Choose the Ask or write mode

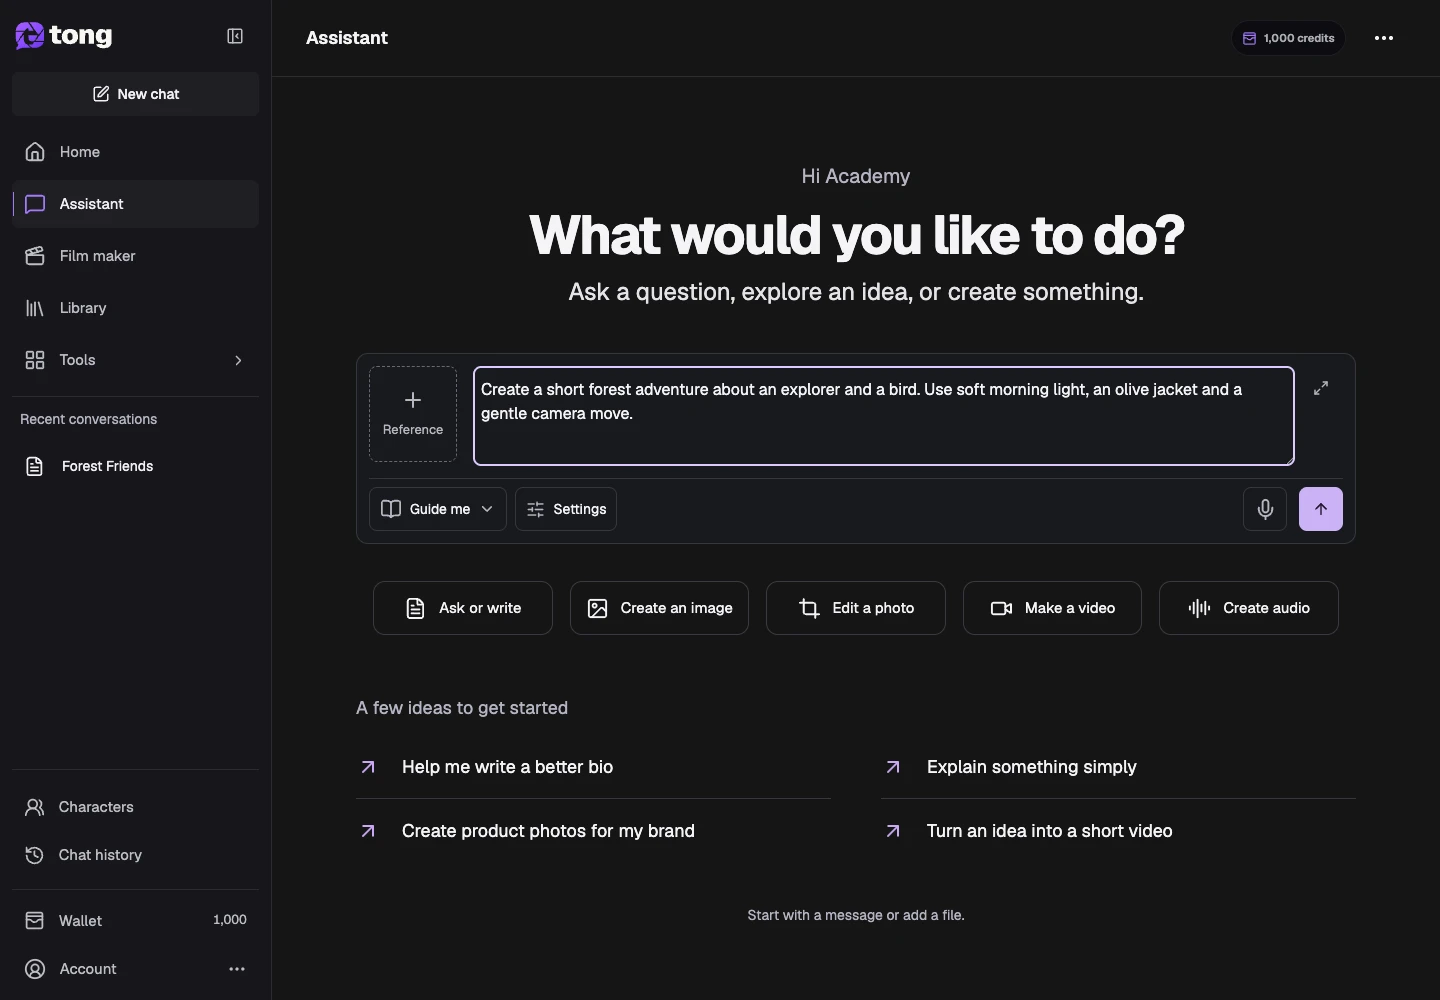pos(463,608)
